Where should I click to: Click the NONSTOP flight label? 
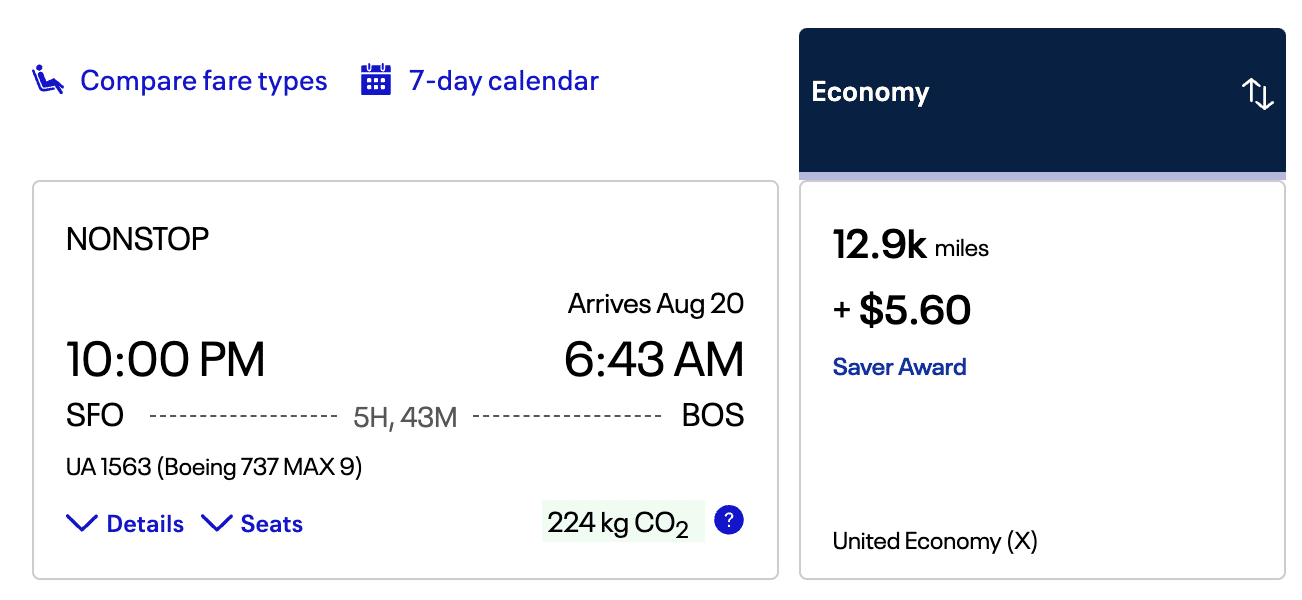point(138,239)
